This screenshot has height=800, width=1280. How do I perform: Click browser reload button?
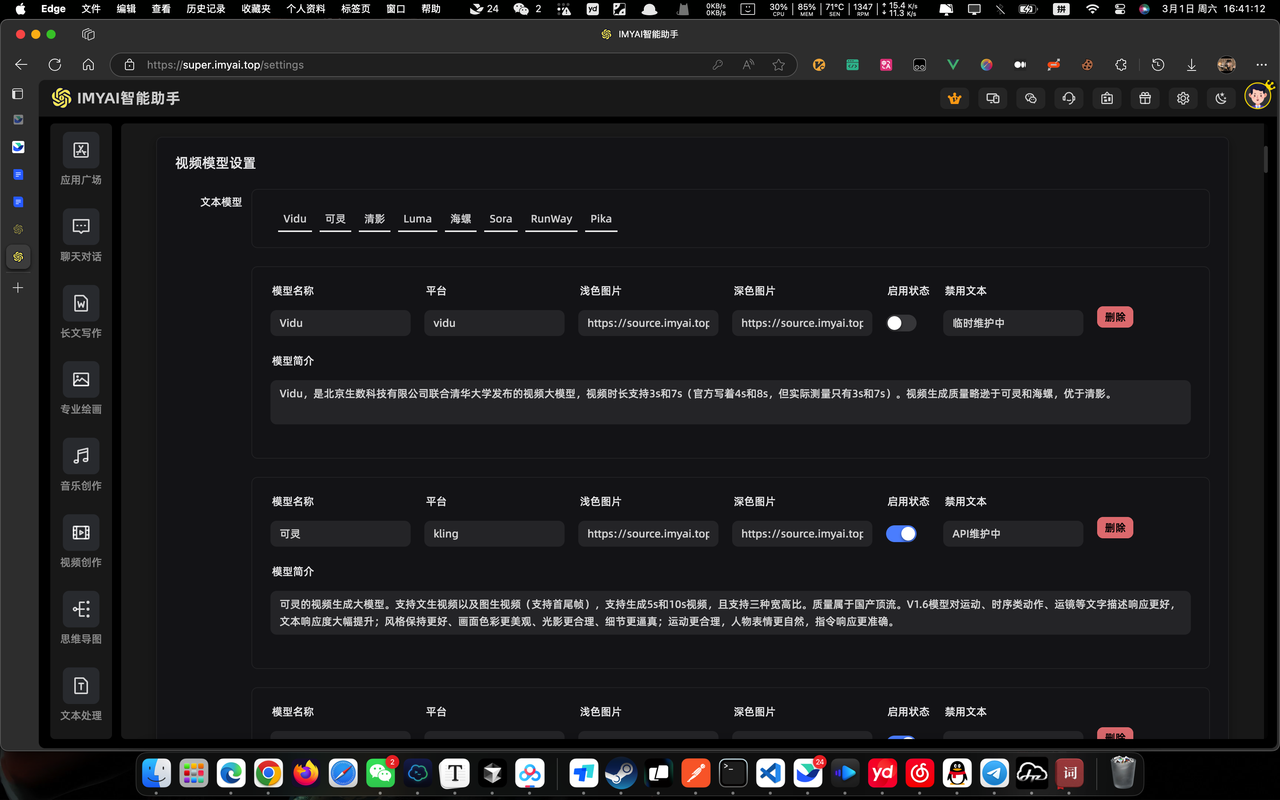point(55,65)
